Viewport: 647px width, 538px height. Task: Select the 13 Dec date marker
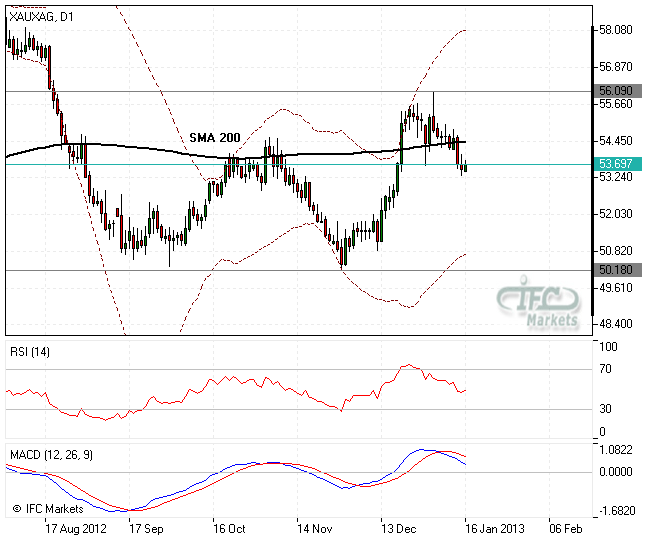pos(398,527)
